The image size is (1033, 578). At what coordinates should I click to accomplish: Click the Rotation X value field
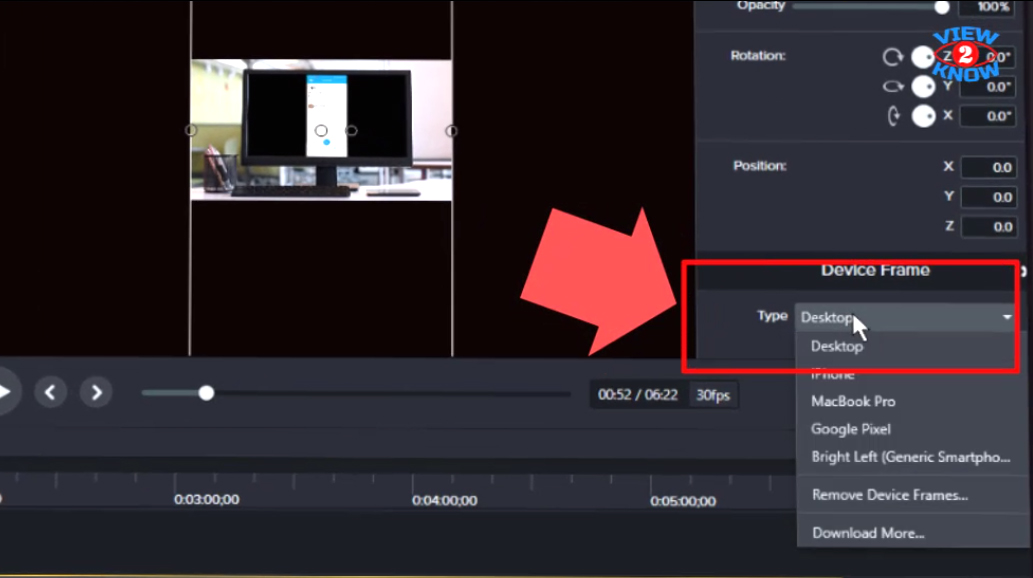point(988,116)
